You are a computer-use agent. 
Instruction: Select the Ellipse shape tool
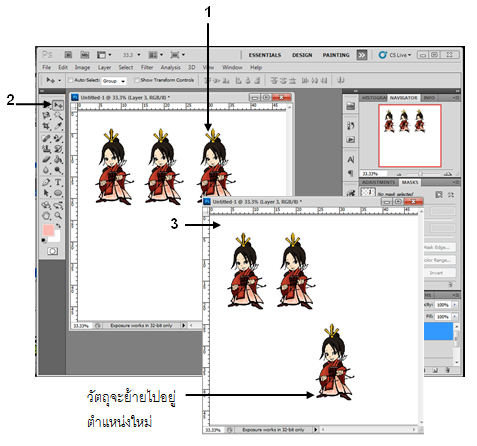tap(58, 193)
